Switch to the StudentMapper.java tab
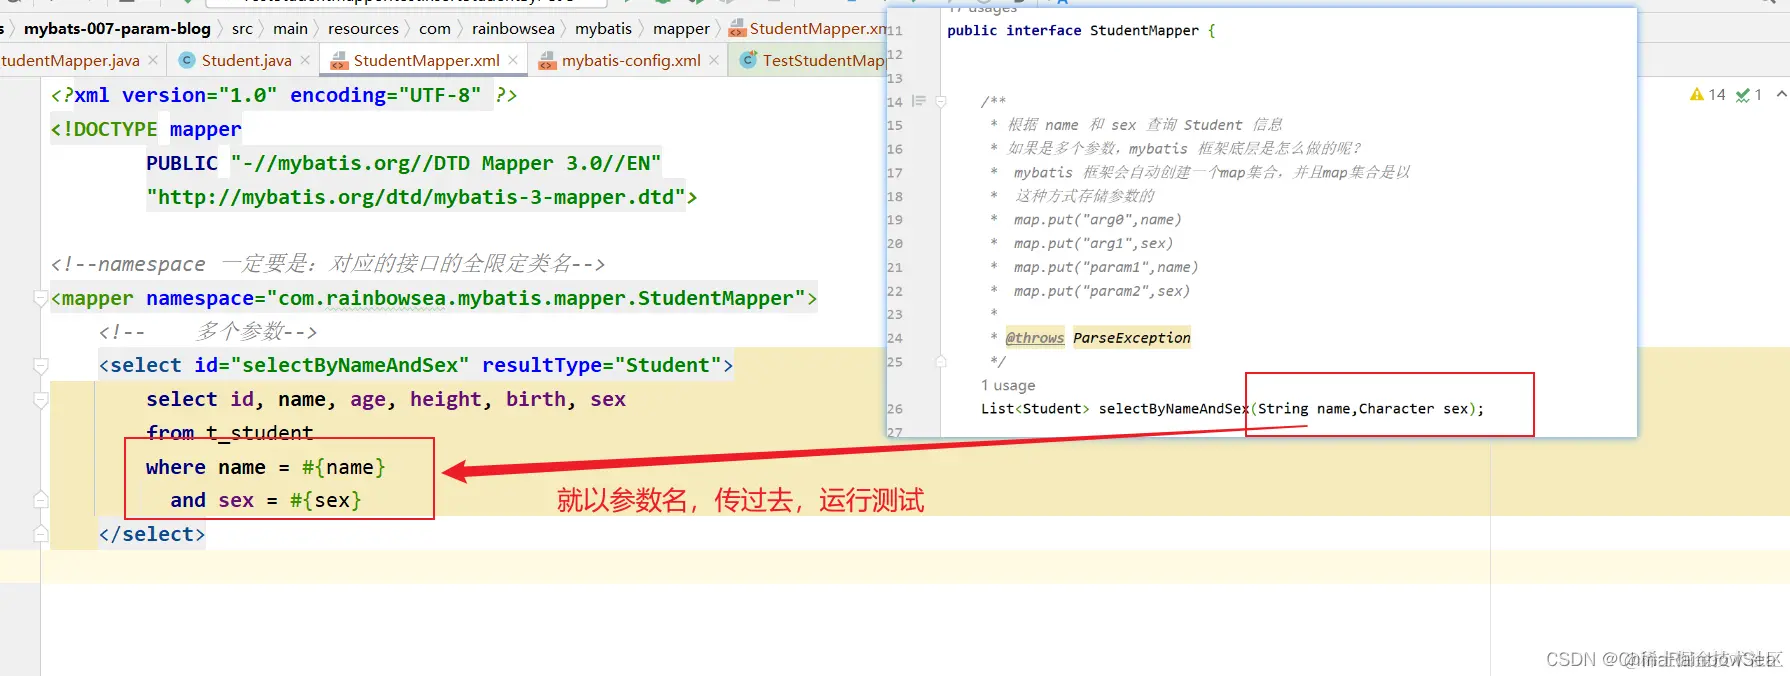This screenshot has width=1790, height=676. click(x=70, y=60)
